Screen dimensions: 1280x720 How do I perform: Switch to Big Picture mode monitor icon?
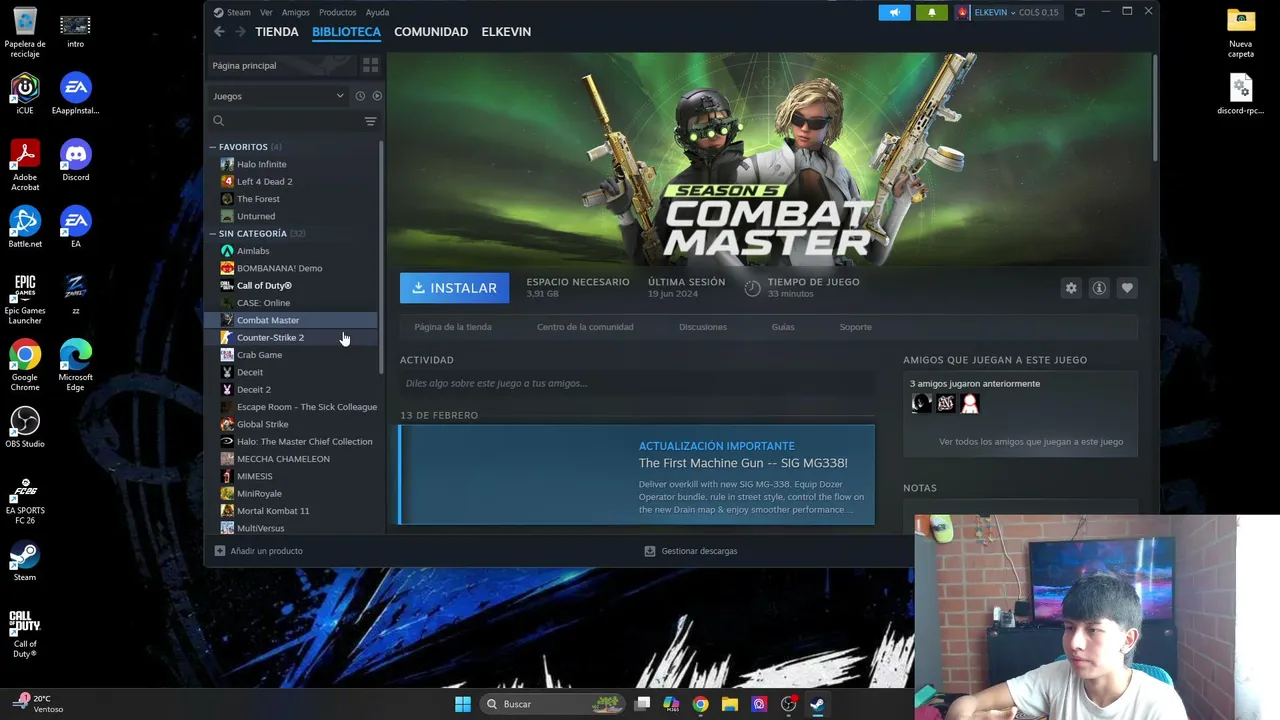[x=1080, y=12]
